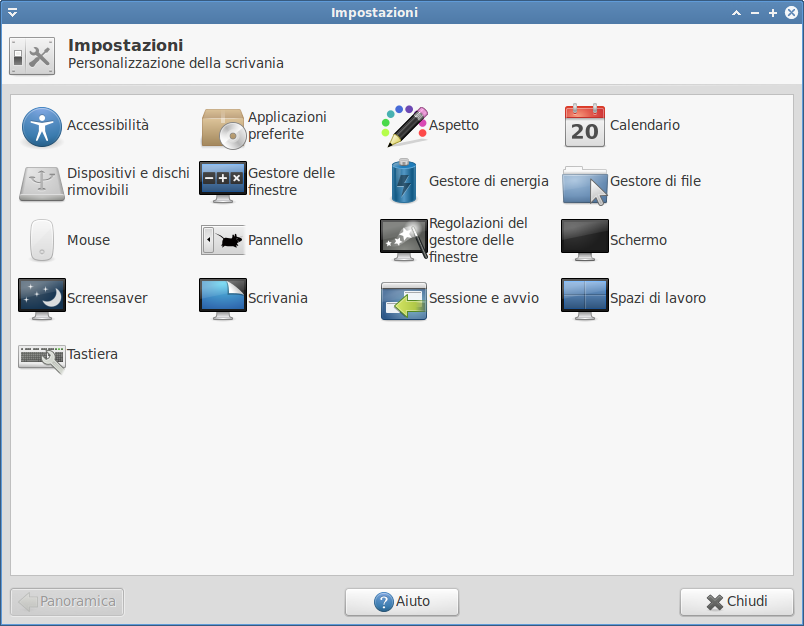Open the Scrivania desktop icon
804x626 pixels.
pos(223,299)
